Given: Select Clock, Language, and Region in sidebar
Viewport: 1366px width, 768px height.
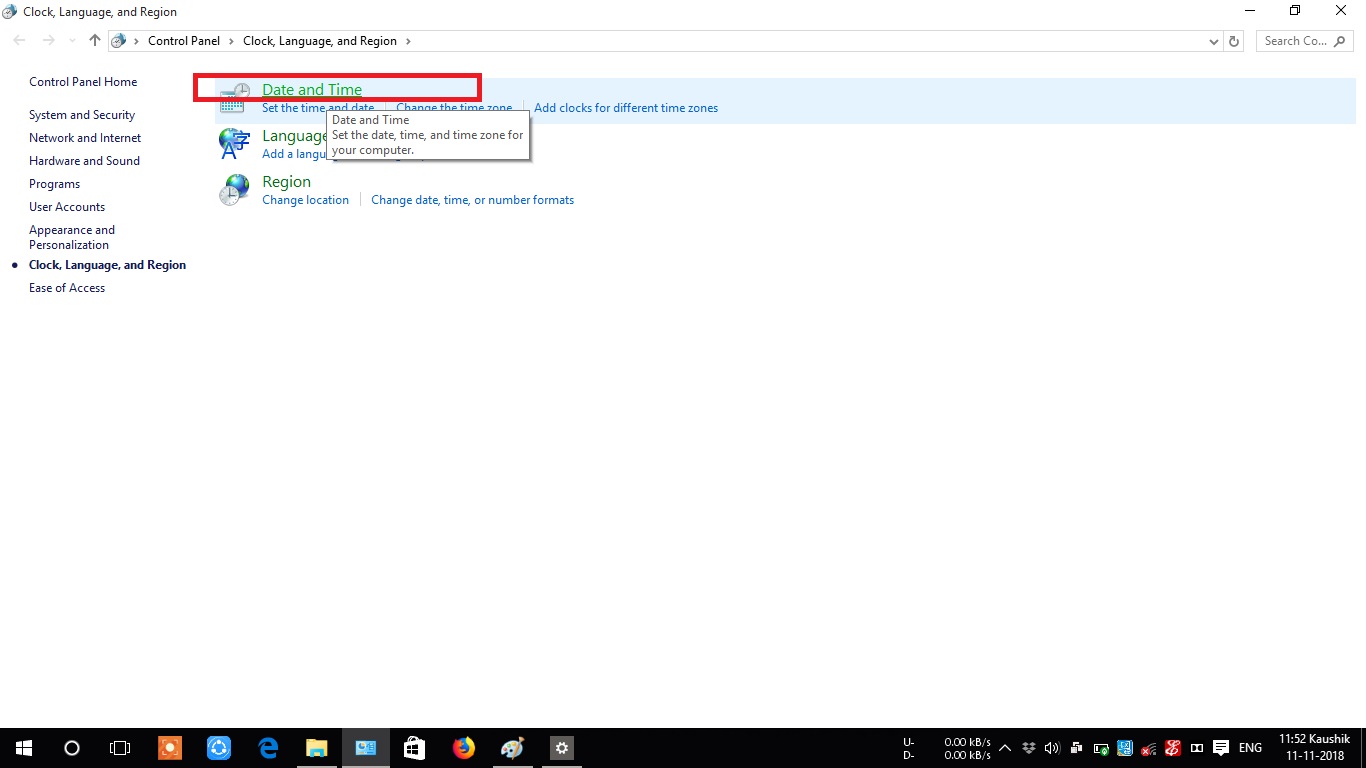Looking at the screenshot, I should pos(107,265).
